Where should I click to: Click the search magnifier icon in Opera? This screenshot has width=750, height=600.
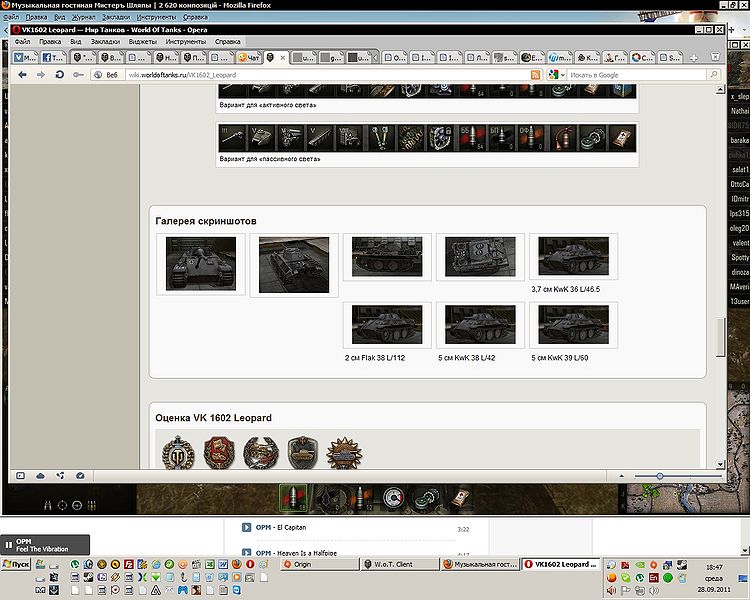point(713,75)
